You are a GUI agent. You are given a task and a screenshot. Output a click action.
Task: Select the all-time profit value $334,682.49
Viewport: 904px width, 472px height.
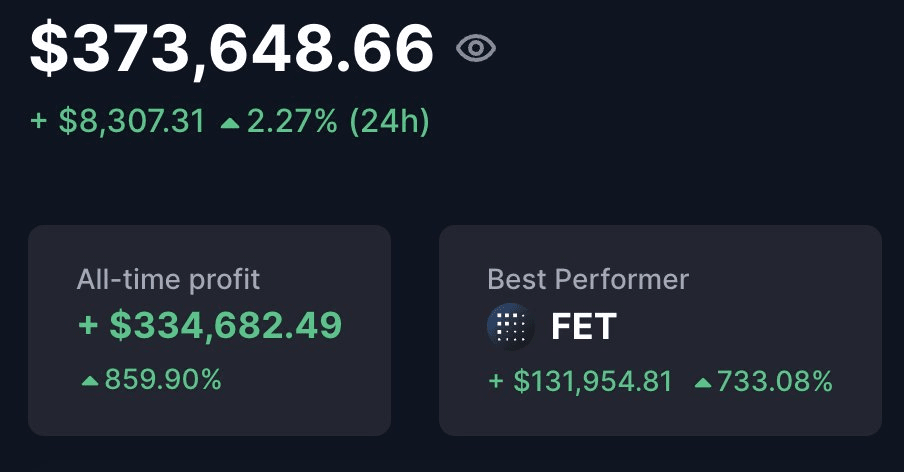pyautogui.click(x=226, y=325)
